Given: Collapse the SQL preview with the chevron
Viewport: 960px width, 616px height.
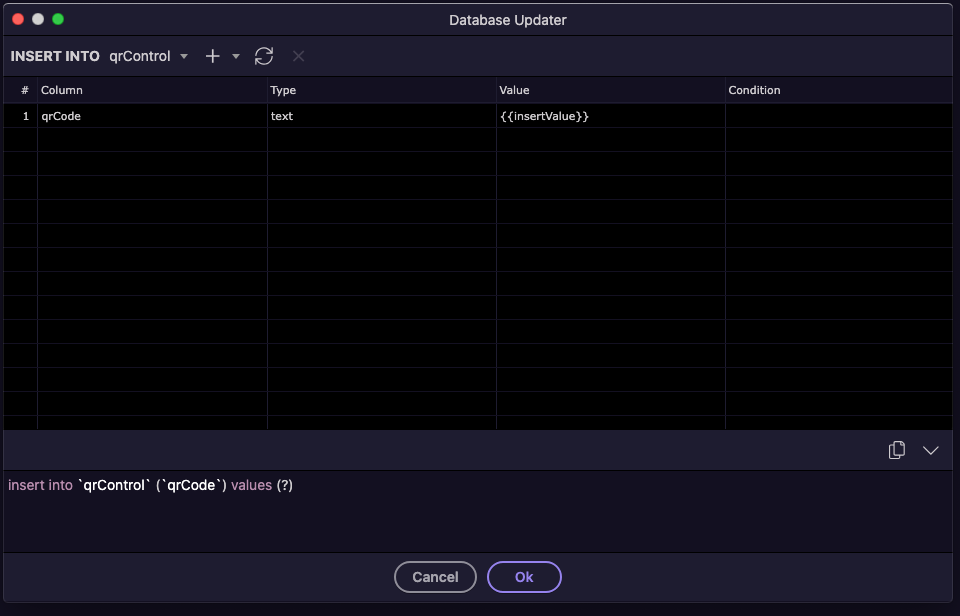Looking at the screenshot, I should (x=931, y=450).
